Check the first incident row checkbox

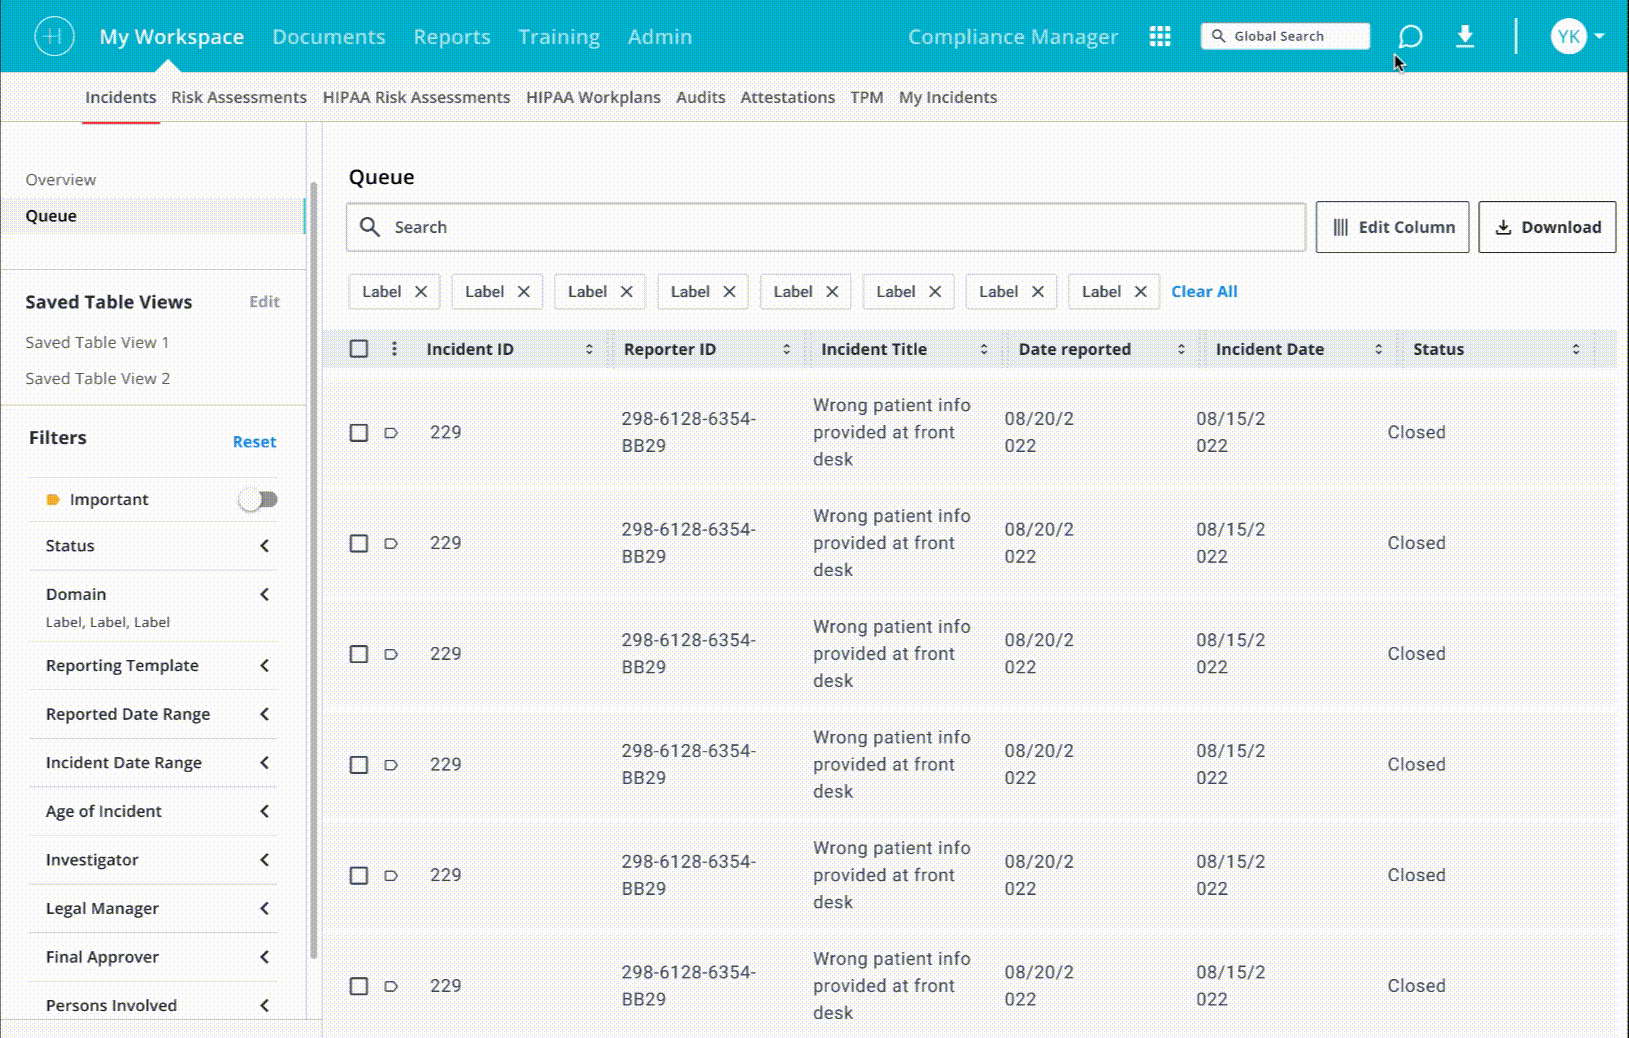point(359,433)
